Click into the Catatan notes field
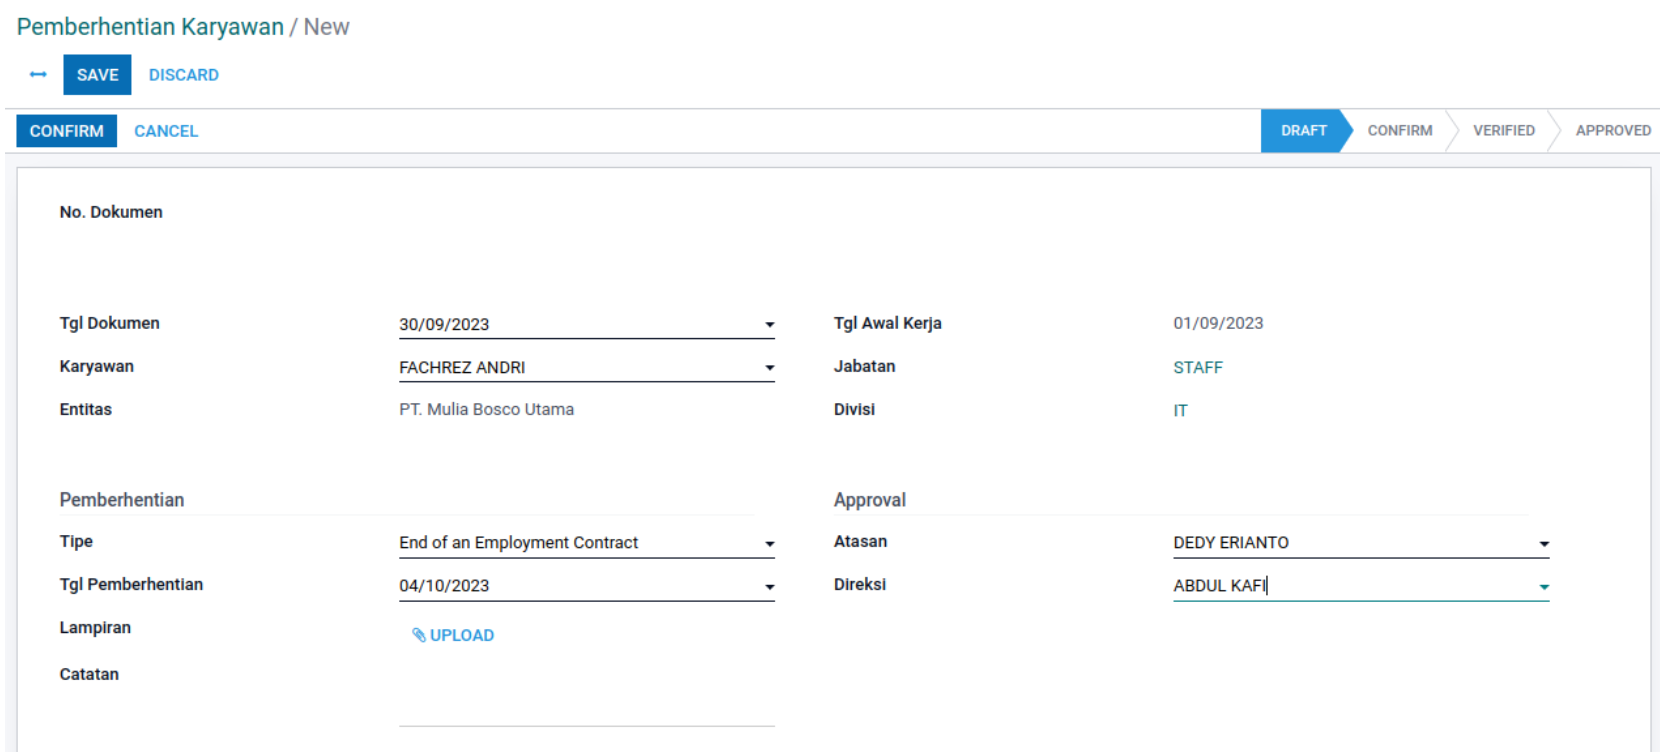The height and width of the screenshot is (752, 1668). [x=586, y=700]
